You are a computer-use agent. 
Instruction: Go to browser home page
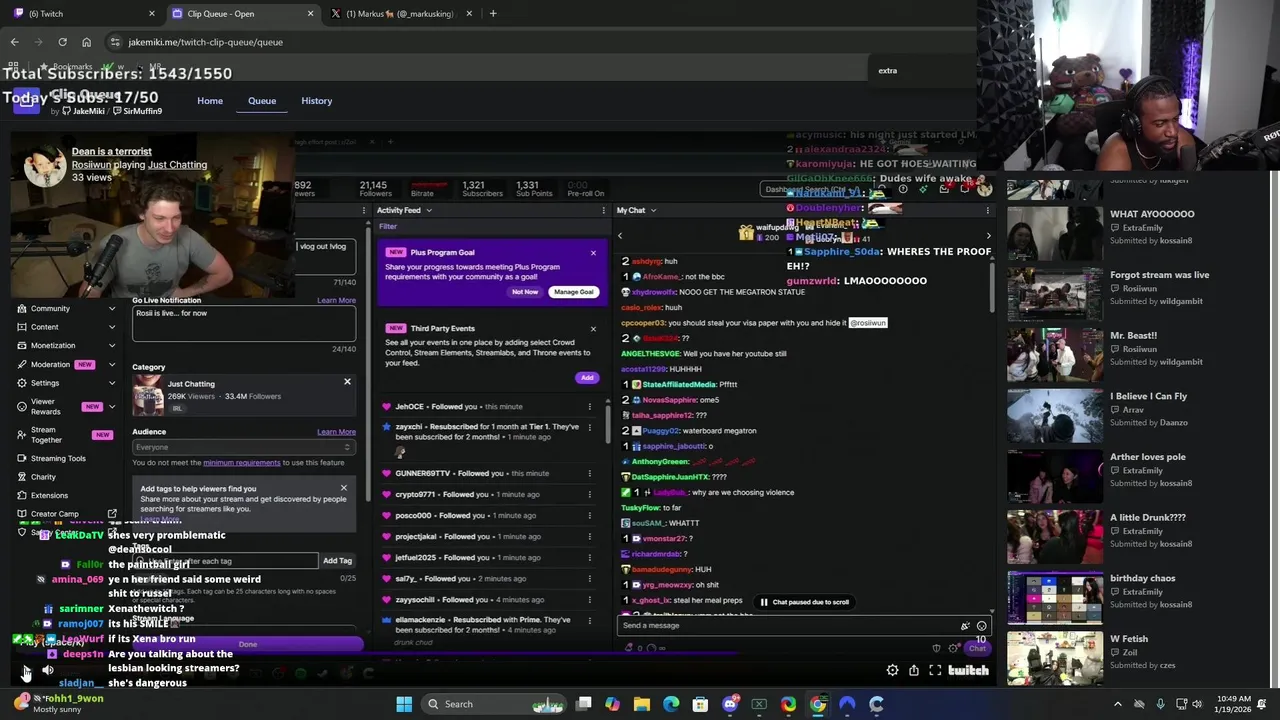pos(86,42)
